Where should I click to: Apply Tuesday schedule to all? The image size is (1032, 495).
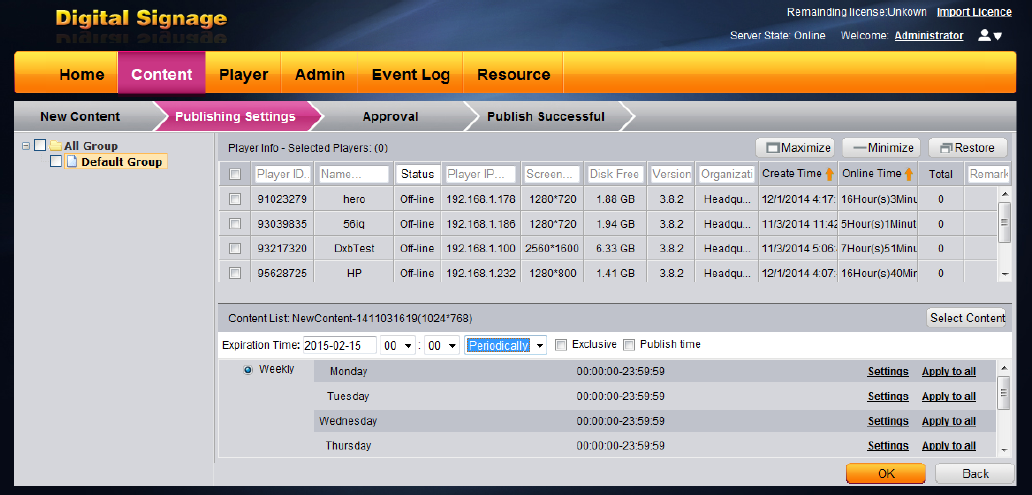pos(948,396)
